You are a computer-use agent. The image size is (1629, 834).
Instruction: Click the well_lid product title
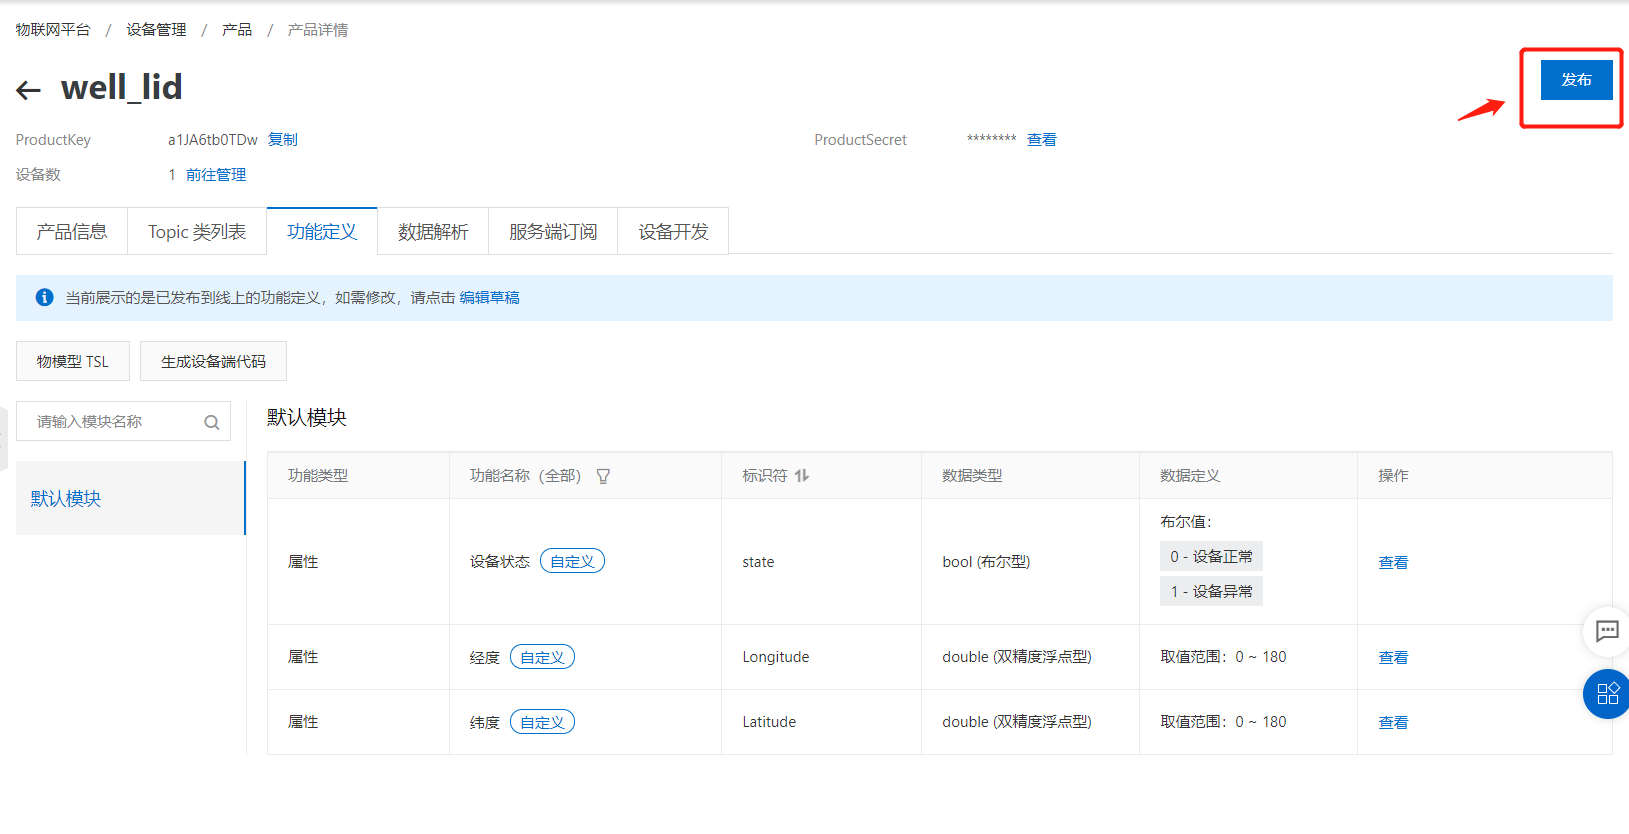(x=122, y=88)
